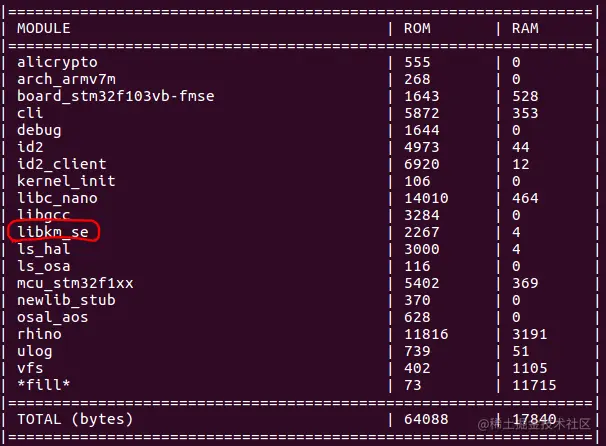Select ROM value 106 for kernel_init
The width and height of the screenshot is (606, 446).
pyautogui.click(x=417, y=181)
